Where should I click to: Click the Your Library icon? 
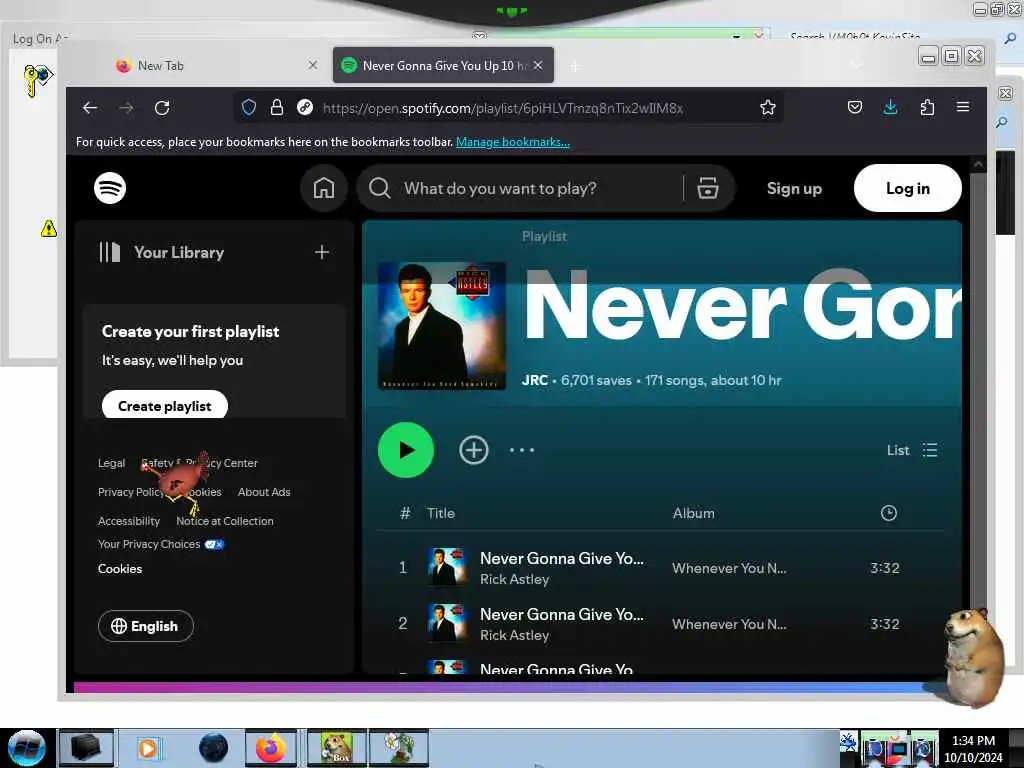tap(110, 252)
